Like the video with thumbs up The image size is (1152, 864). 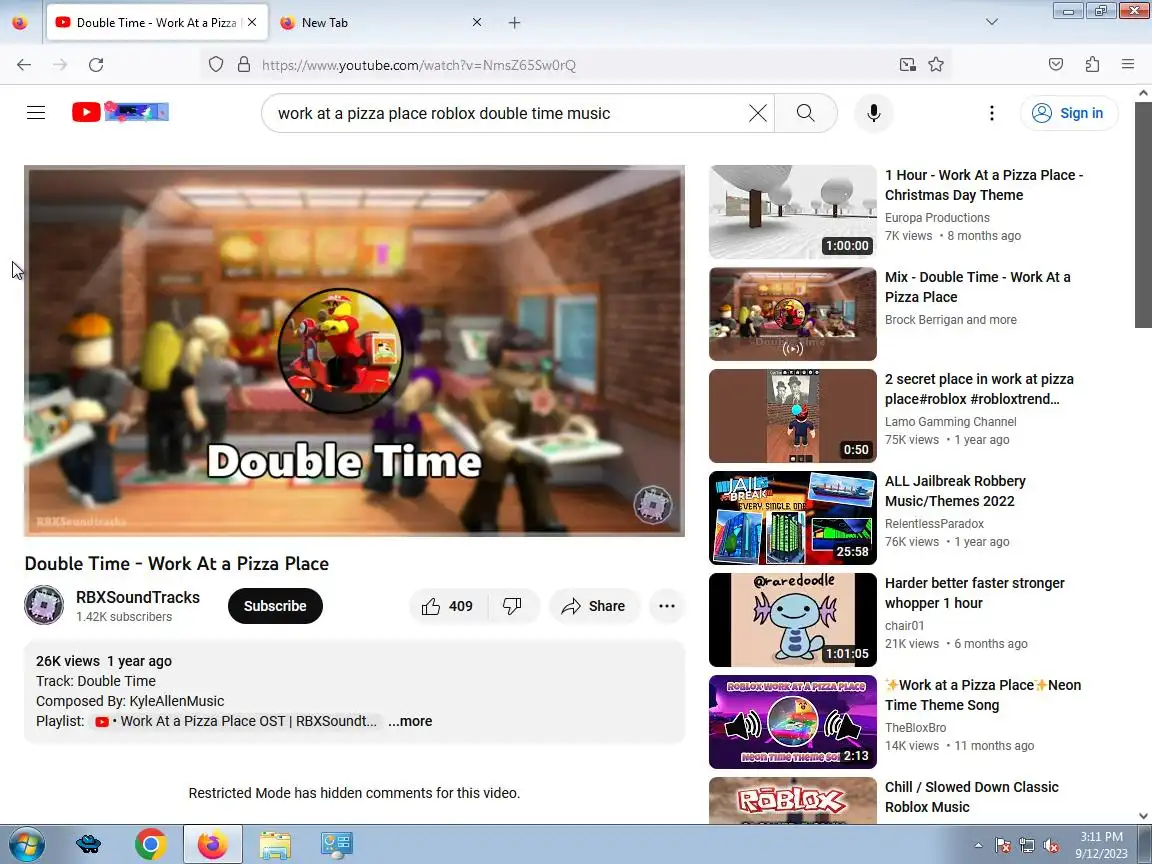[447, 606]
